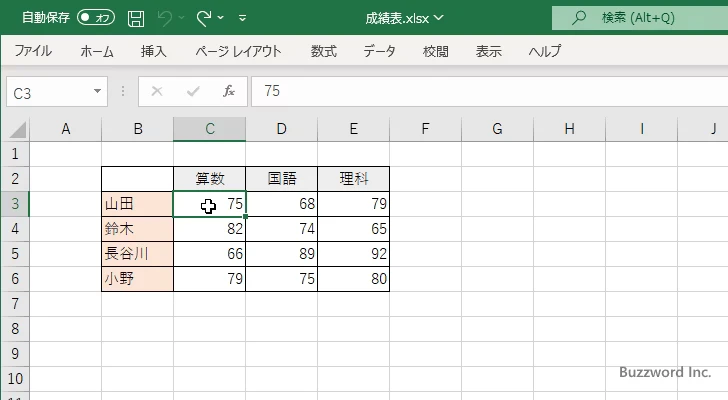Click the formula bar Cancel X icon
The width and height of the screenshot is (728, 400).
[157, 91]
